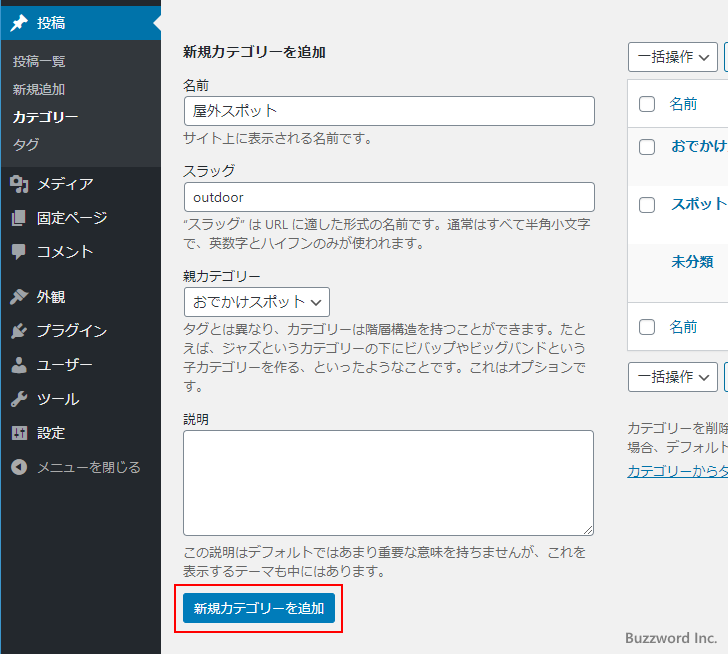Viewport: 728px width, 654px height.
Task: Click the メディア media icon
Action: click(19, 184)
